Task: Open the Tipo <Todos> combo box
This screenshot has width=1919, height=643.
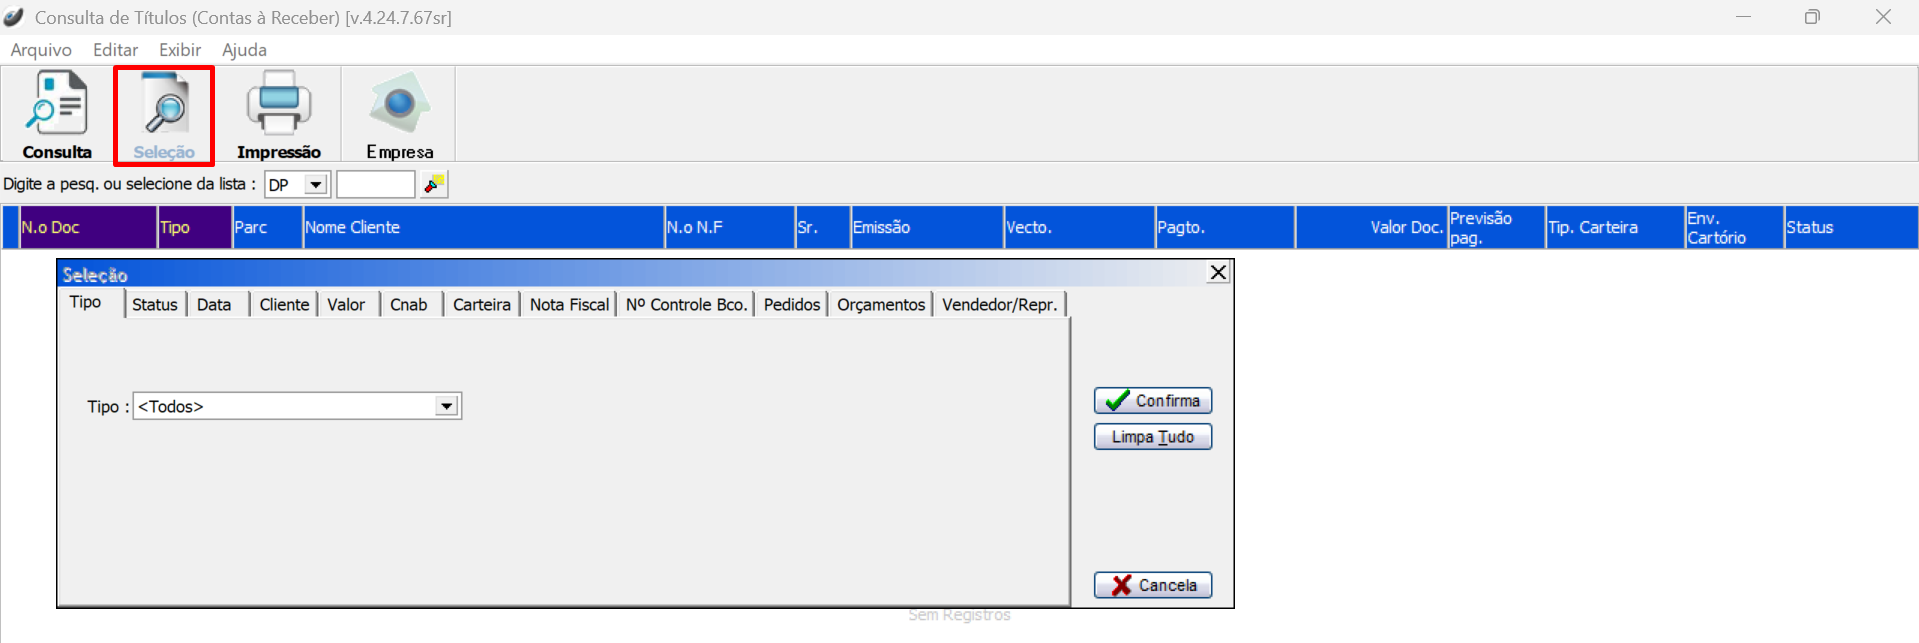Action: (446, 406)
